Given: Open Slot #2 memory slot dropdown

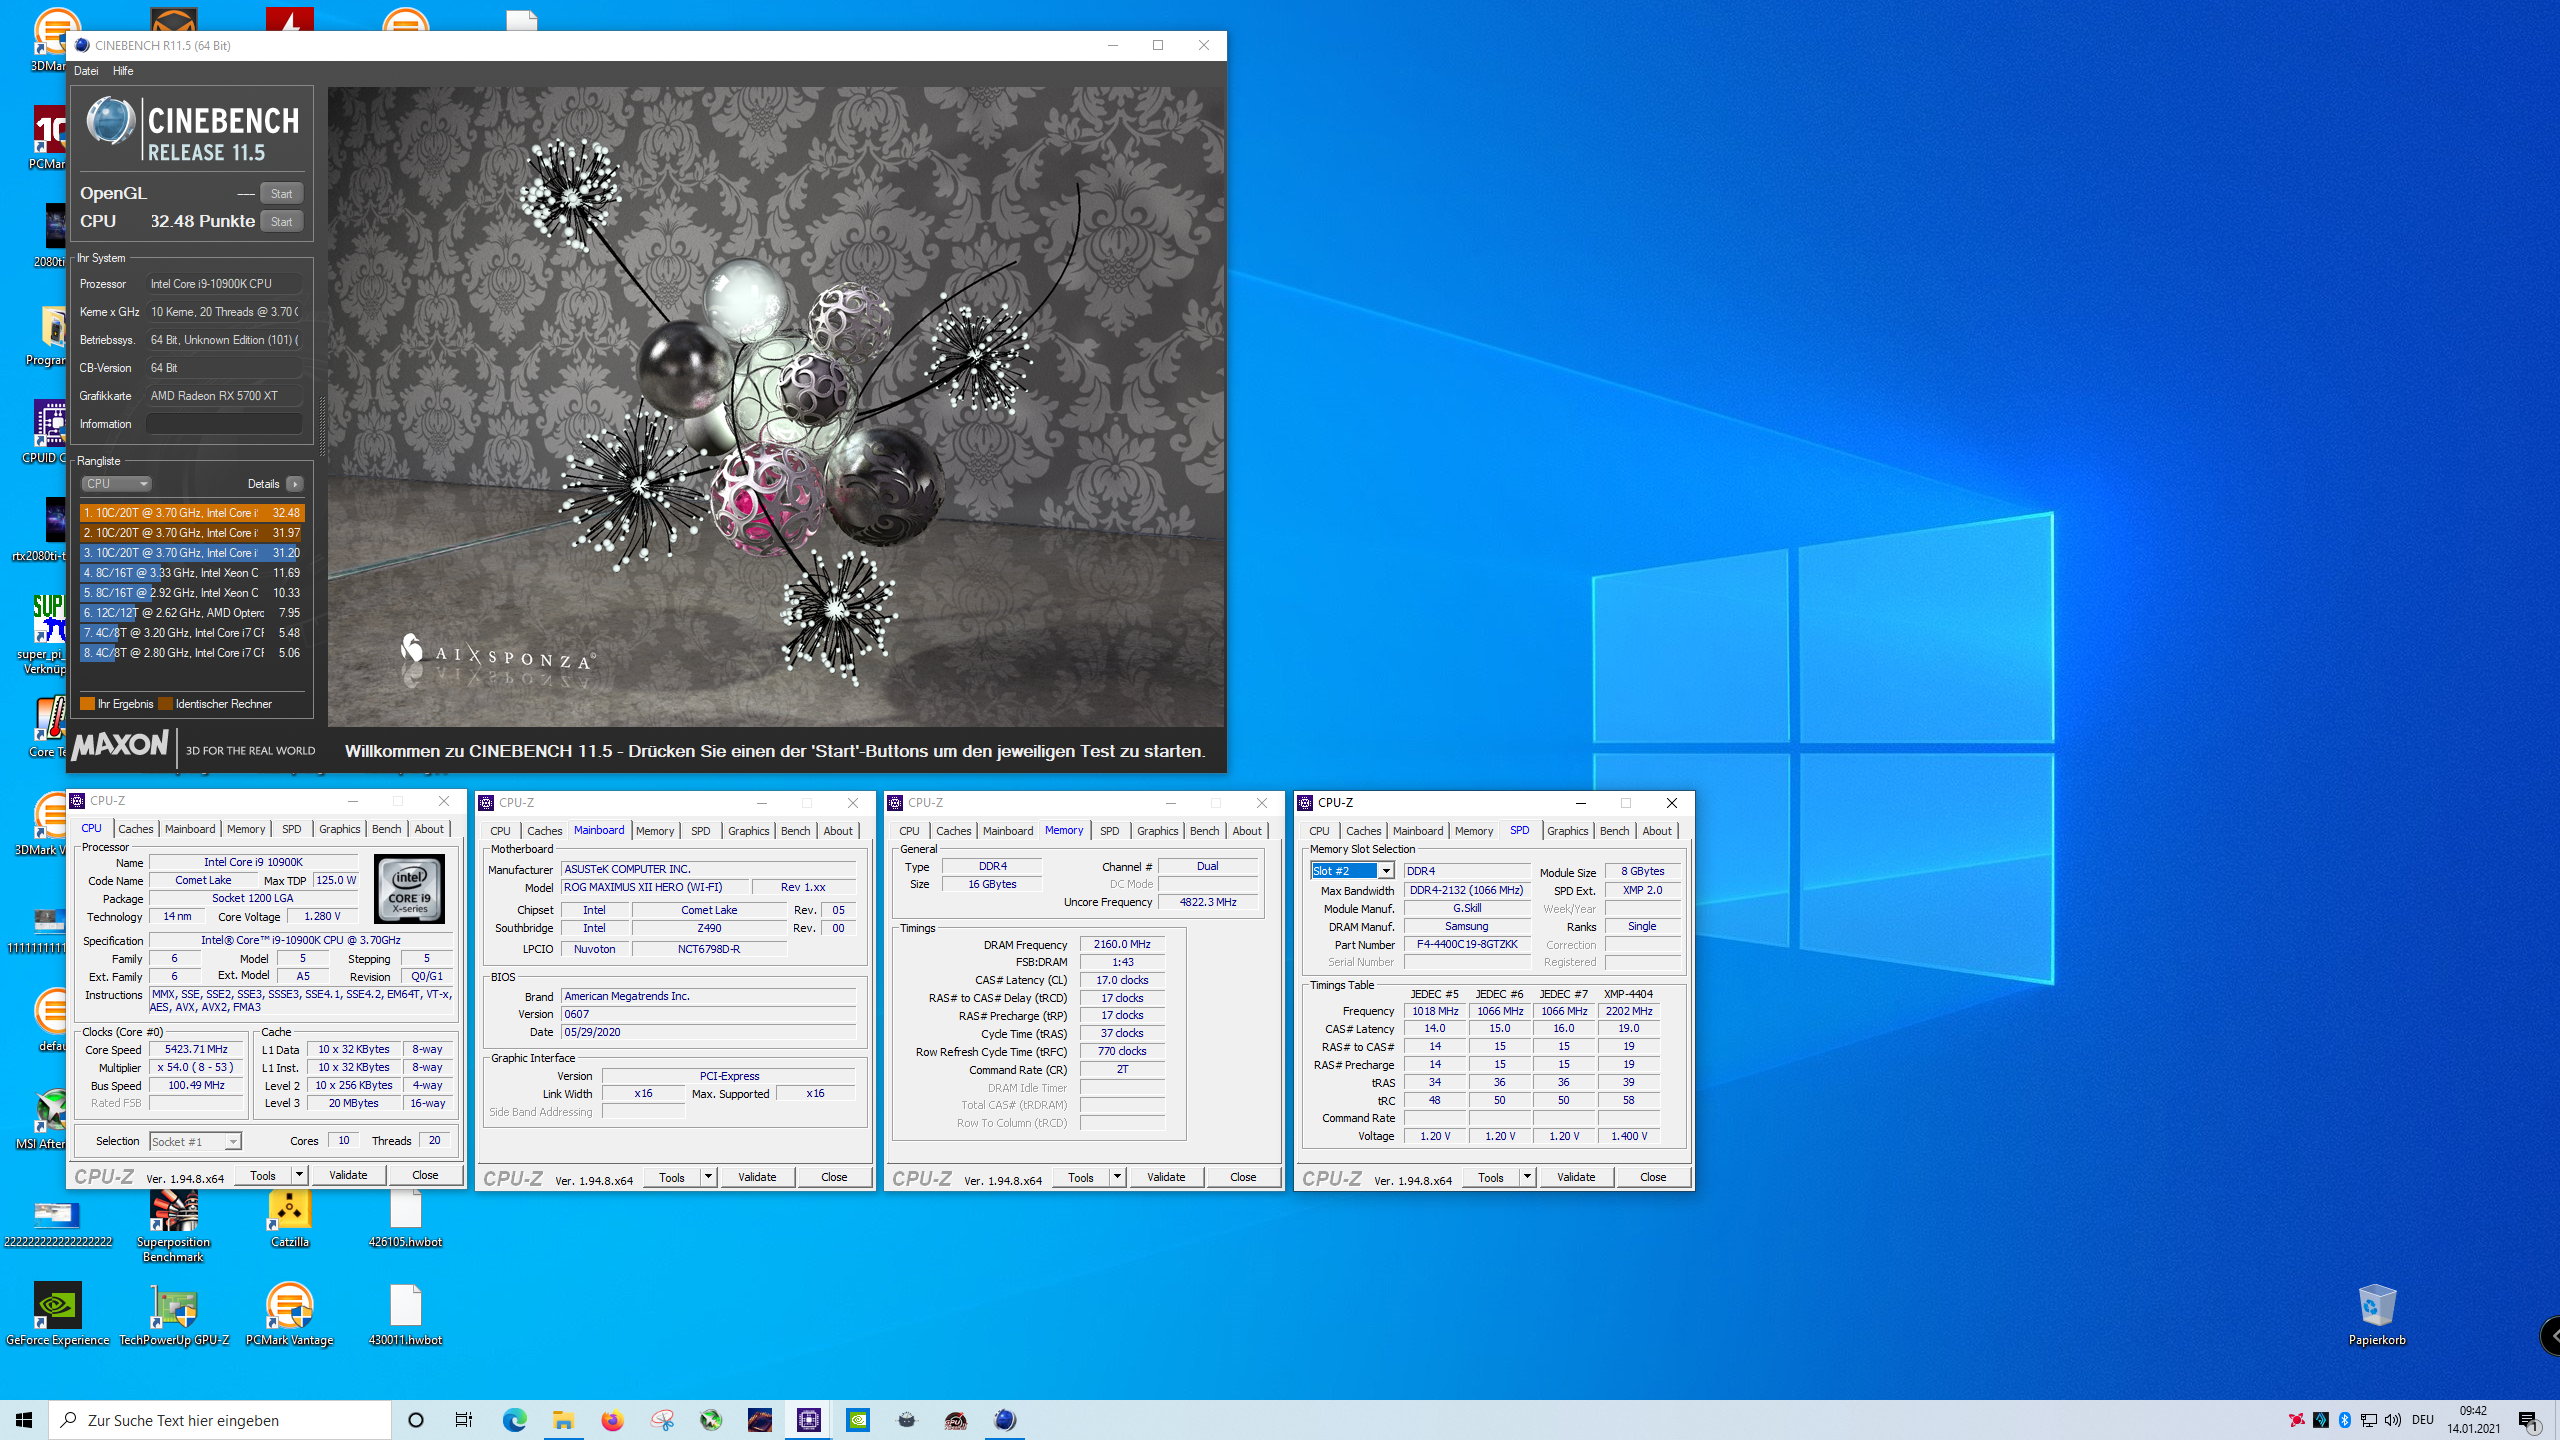Looking at the screenshot, I should pos(1352,871).
